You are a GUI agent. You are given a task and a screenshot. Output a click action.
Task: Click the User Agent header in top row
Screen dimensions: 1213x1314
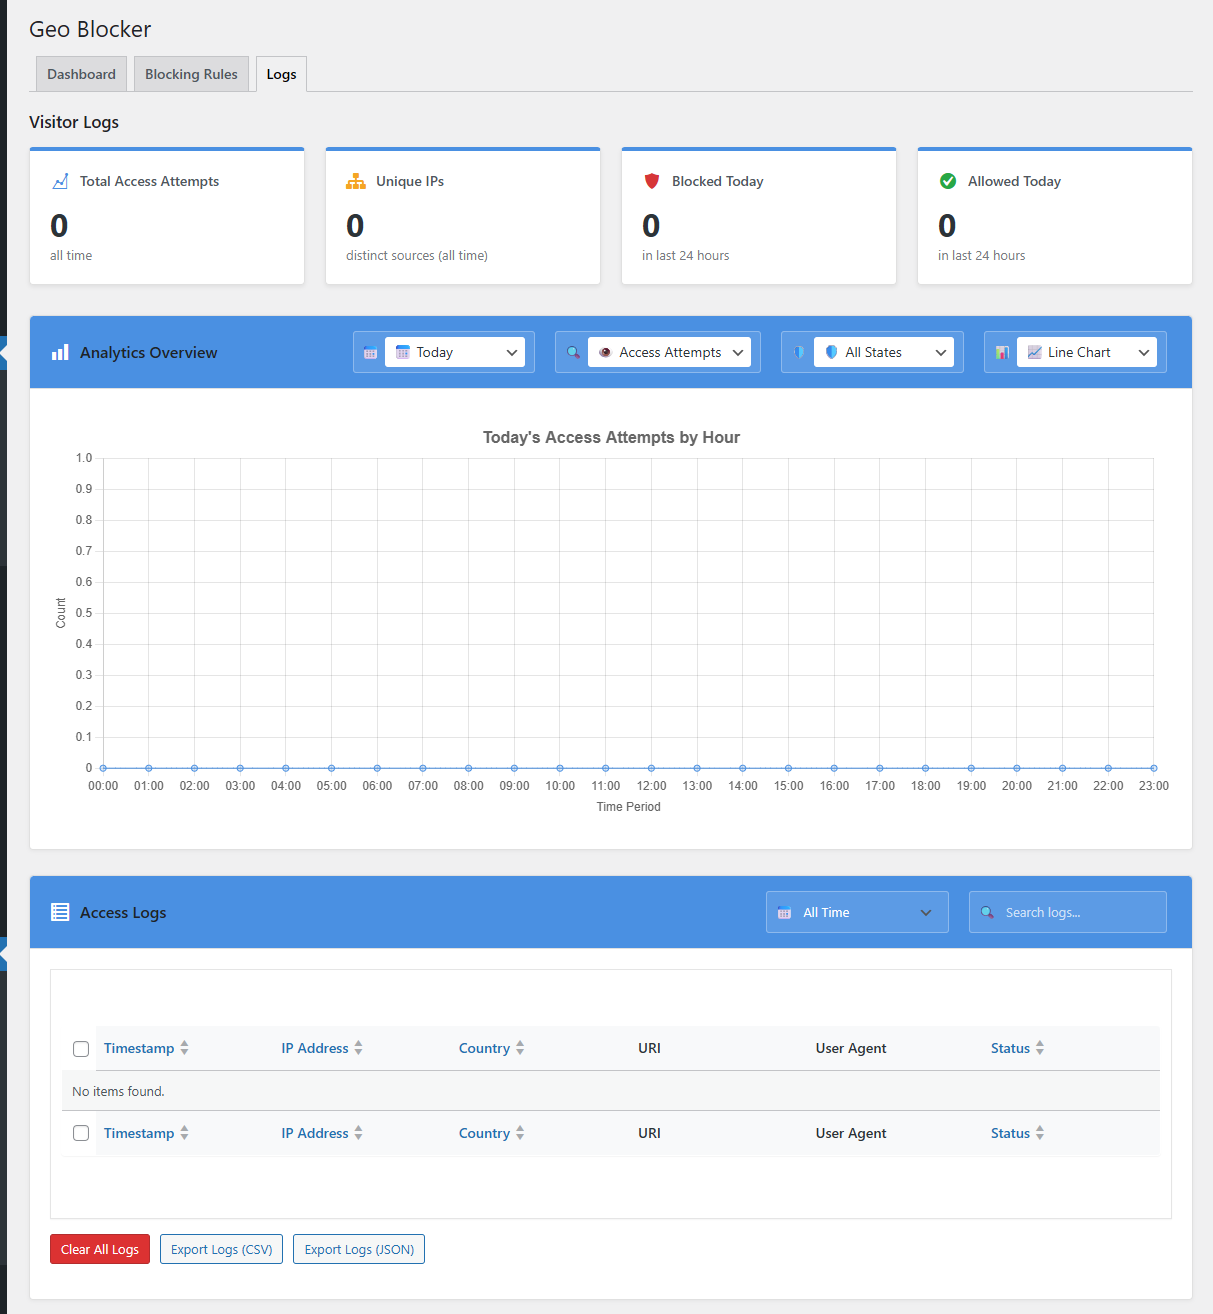[851, 1048]
